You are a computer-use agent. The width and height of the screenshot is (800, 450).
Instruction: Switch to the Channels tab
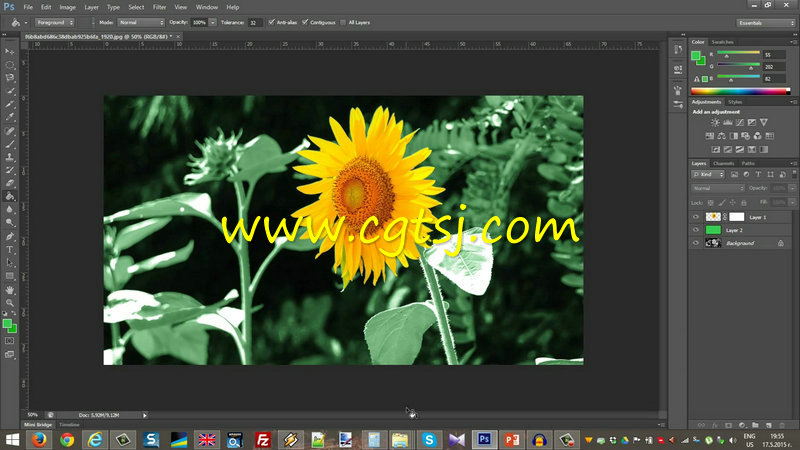pos(723,163)
